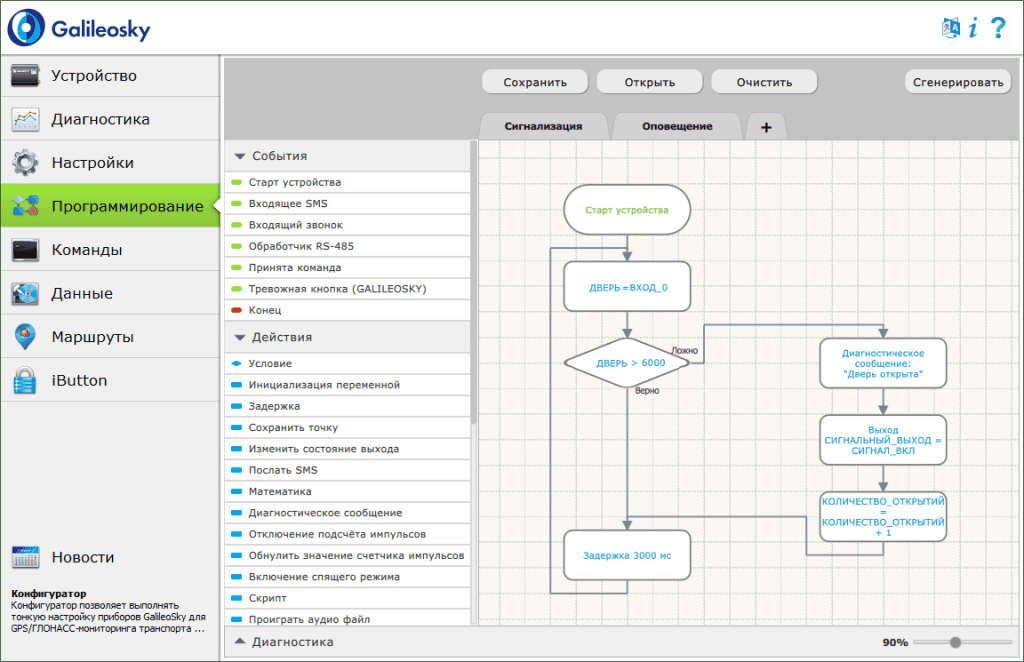Go to the Диагностика sidebar section
Screen dimensions: 1024x662
click(110, 119)
